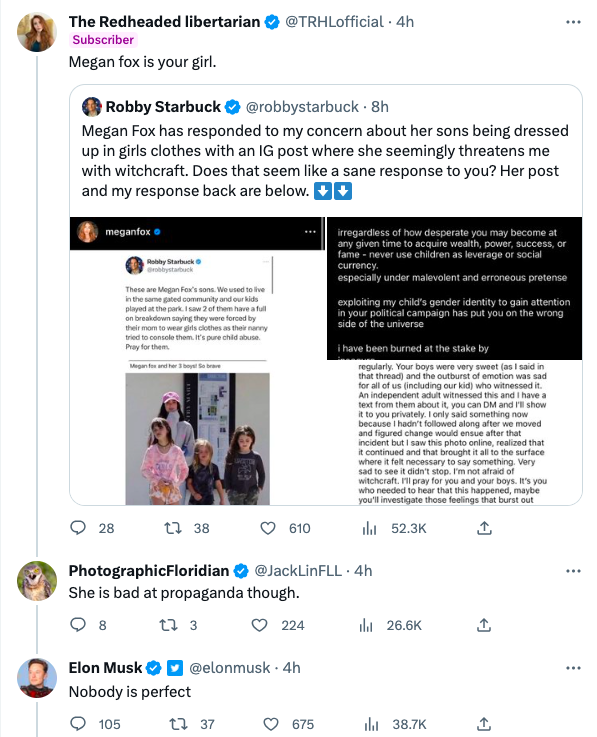Image resolution: width=597 pixels, height=737 pixels.
Task: Share PhotographicFloridian's reply
Action: (x=484, y=625)
